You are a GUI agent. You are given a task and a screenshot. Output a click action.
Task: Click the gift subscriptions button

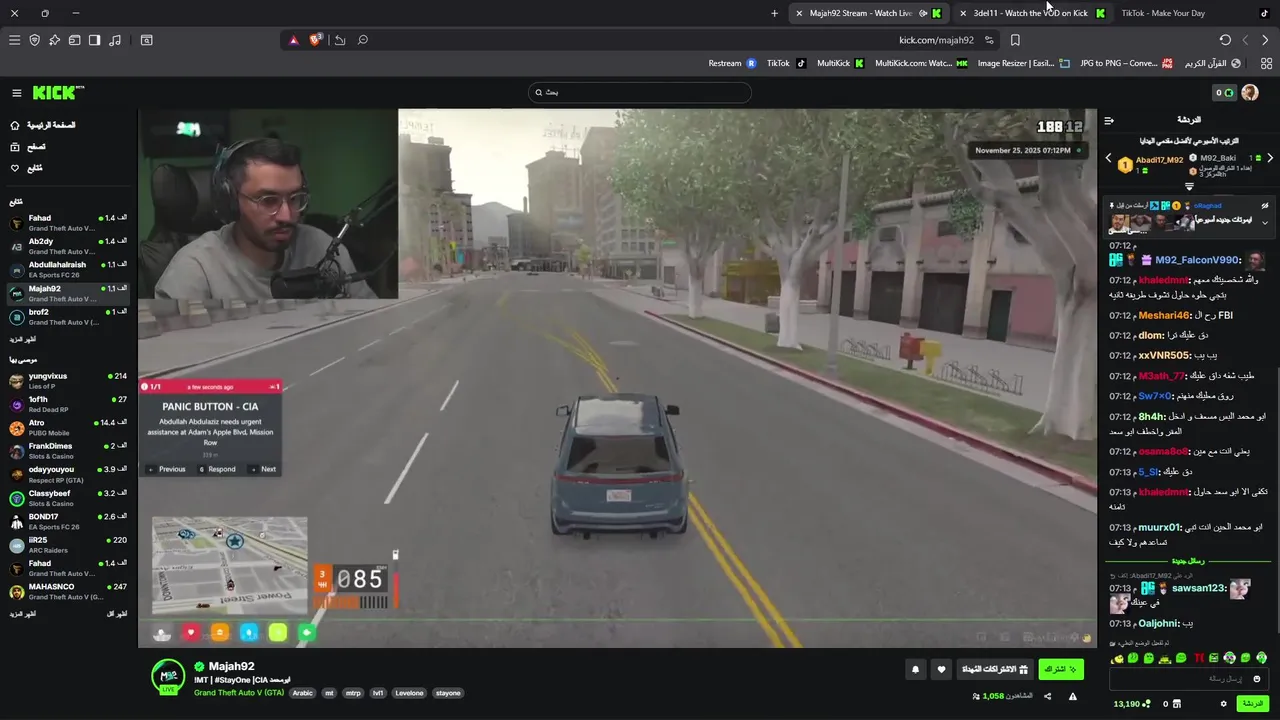[995, 669]
